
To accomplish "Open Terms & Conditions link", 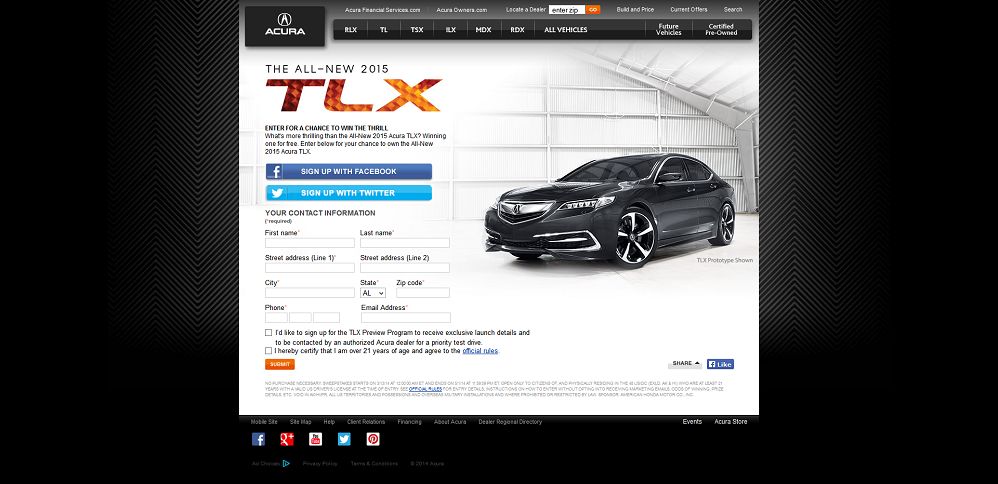I will [x=374, y=464].
